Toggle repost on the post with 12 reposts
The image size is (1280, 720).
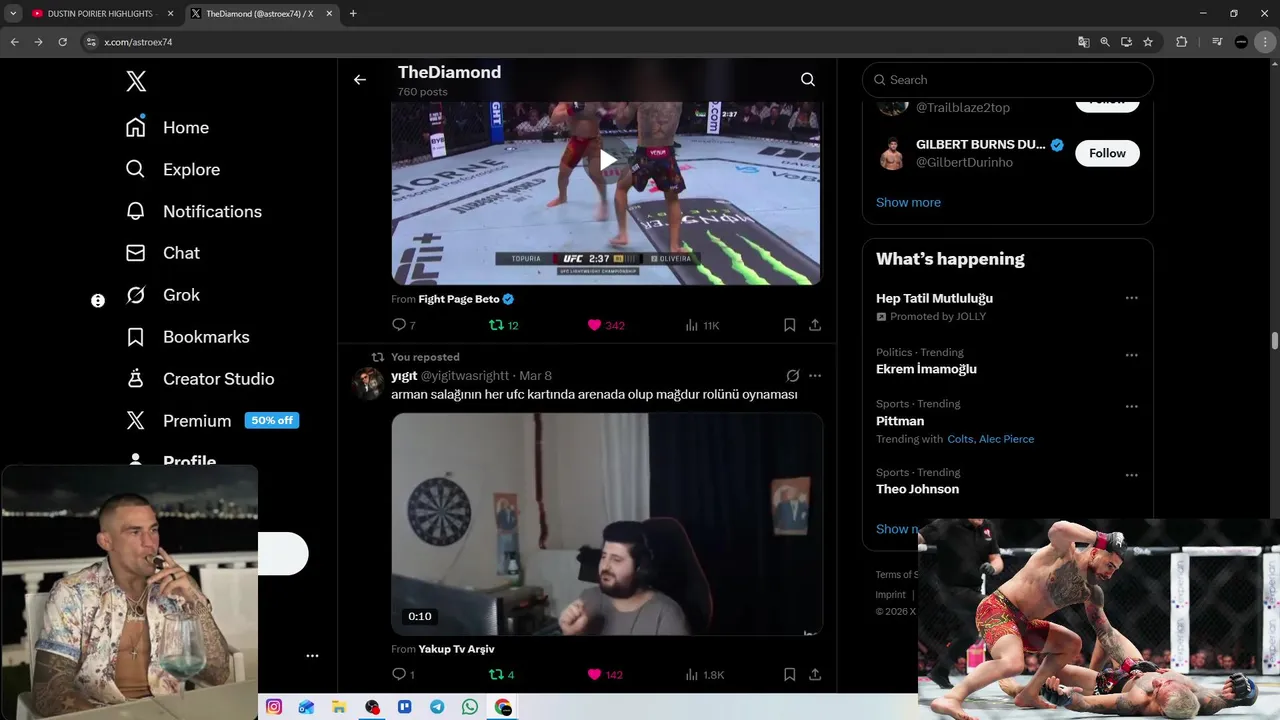point(503,325)
